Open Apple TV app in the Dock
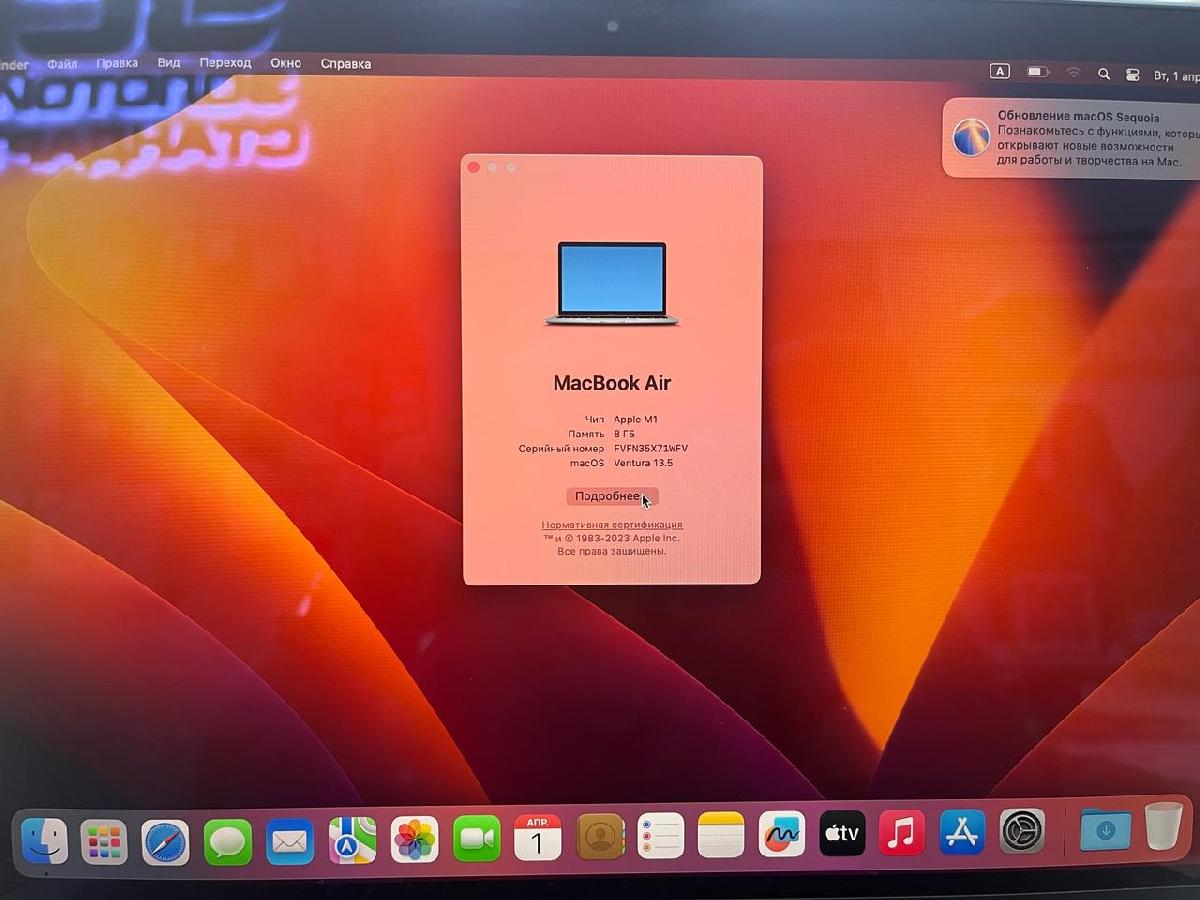Viewport: 1200px width, 900px height. point(843,832)
